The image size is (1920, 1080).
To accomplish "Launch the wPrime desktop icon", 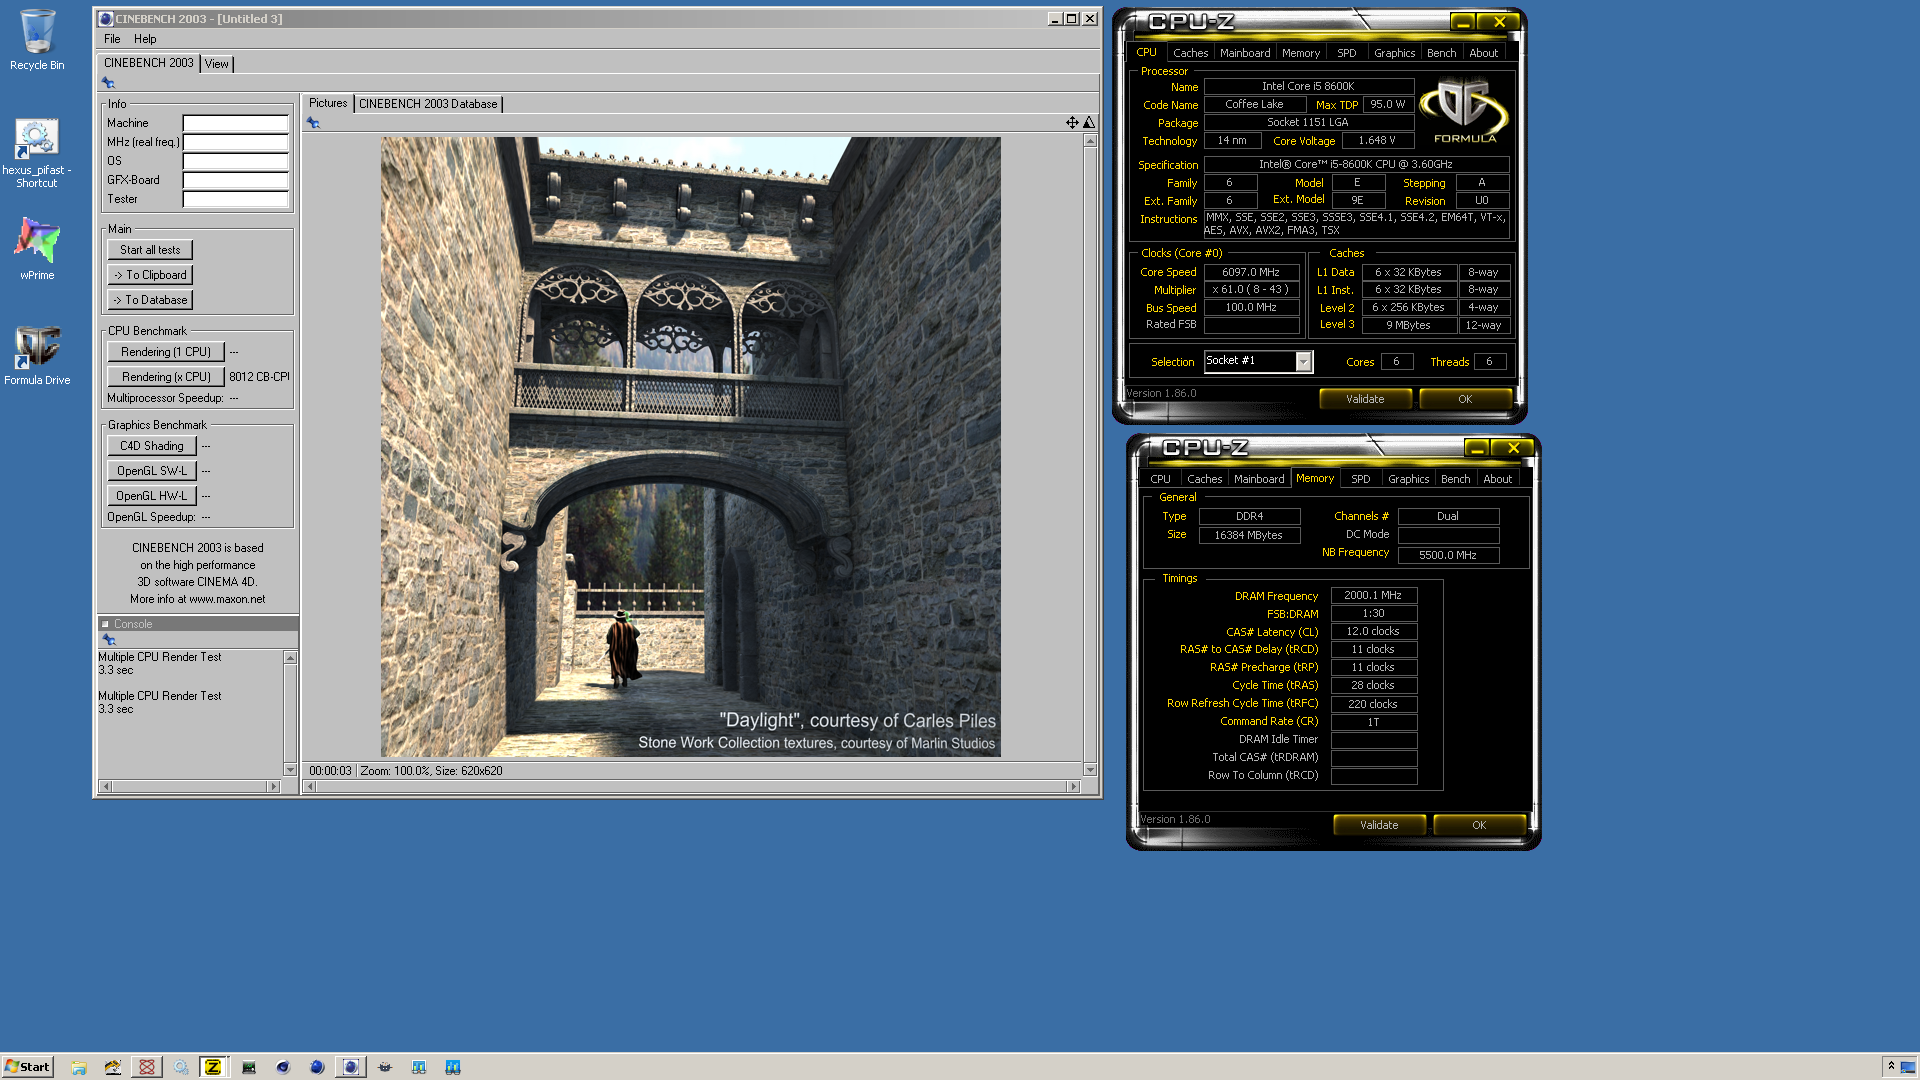I will [37, 248].
